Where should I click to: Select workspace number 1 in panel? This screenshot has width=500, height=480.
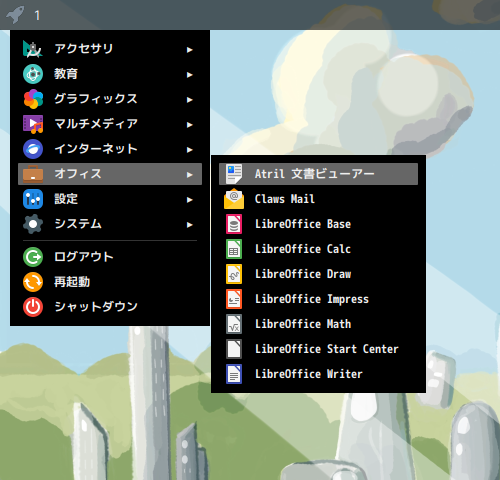(37, 15)
